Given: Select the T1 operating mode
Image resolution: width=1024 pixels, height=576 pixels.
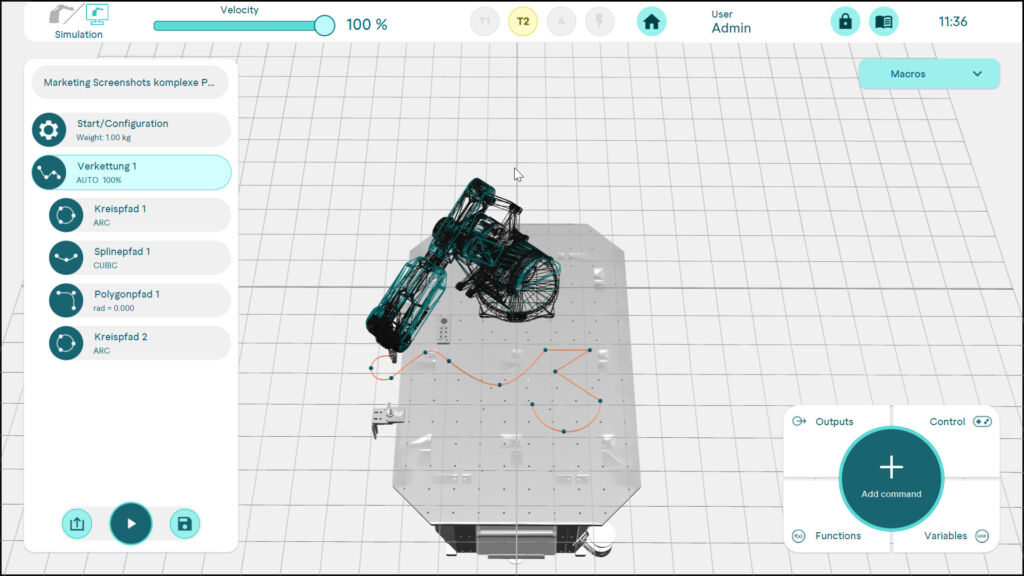Looking at the screenshot, I should (485, 21).
